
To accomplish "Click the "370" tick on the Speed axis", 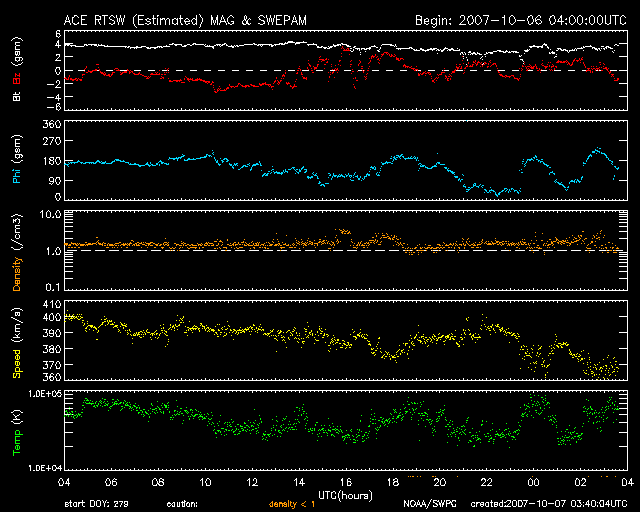I will click(x=52, y=365).
